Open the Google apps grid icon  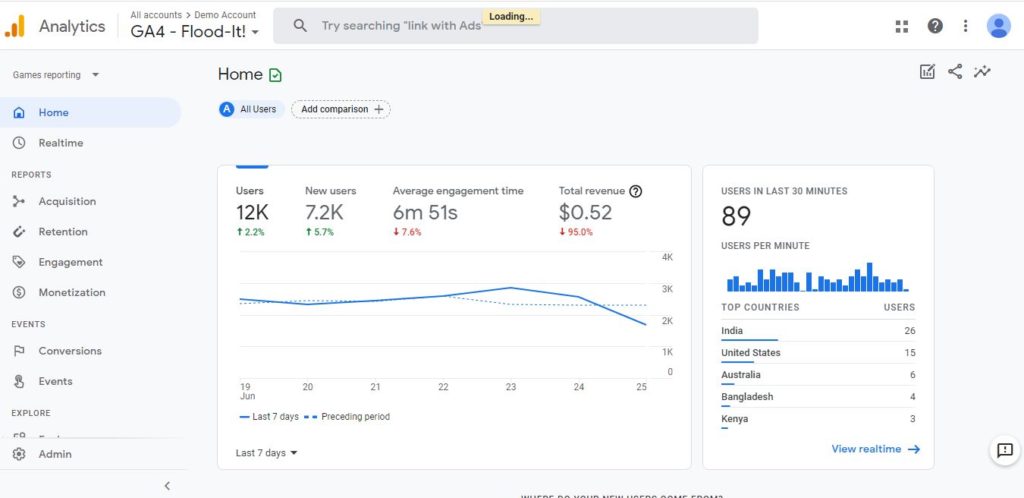[902, 26]
